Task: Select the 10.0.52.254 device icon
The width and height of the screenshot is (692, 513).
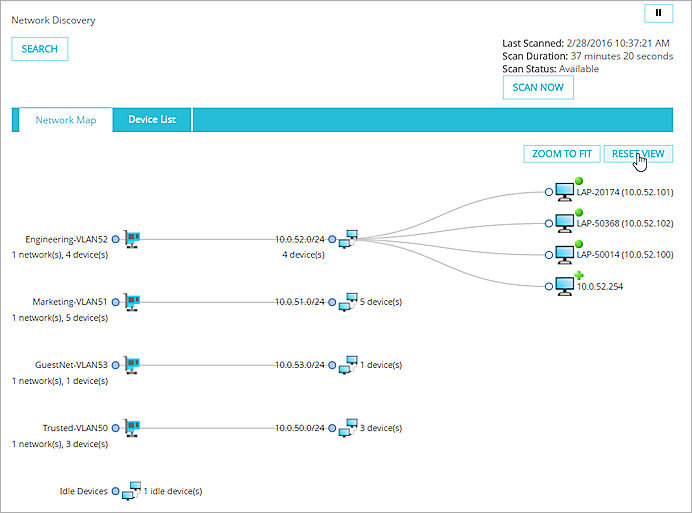Action: [x=565, y=286]
